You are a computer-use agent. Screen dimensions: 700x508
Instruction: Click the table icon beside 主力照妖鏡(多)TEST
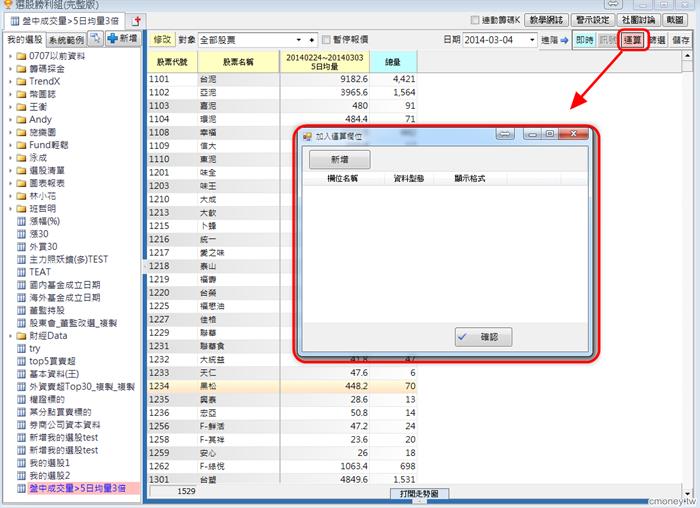click(x=21, y=259)
